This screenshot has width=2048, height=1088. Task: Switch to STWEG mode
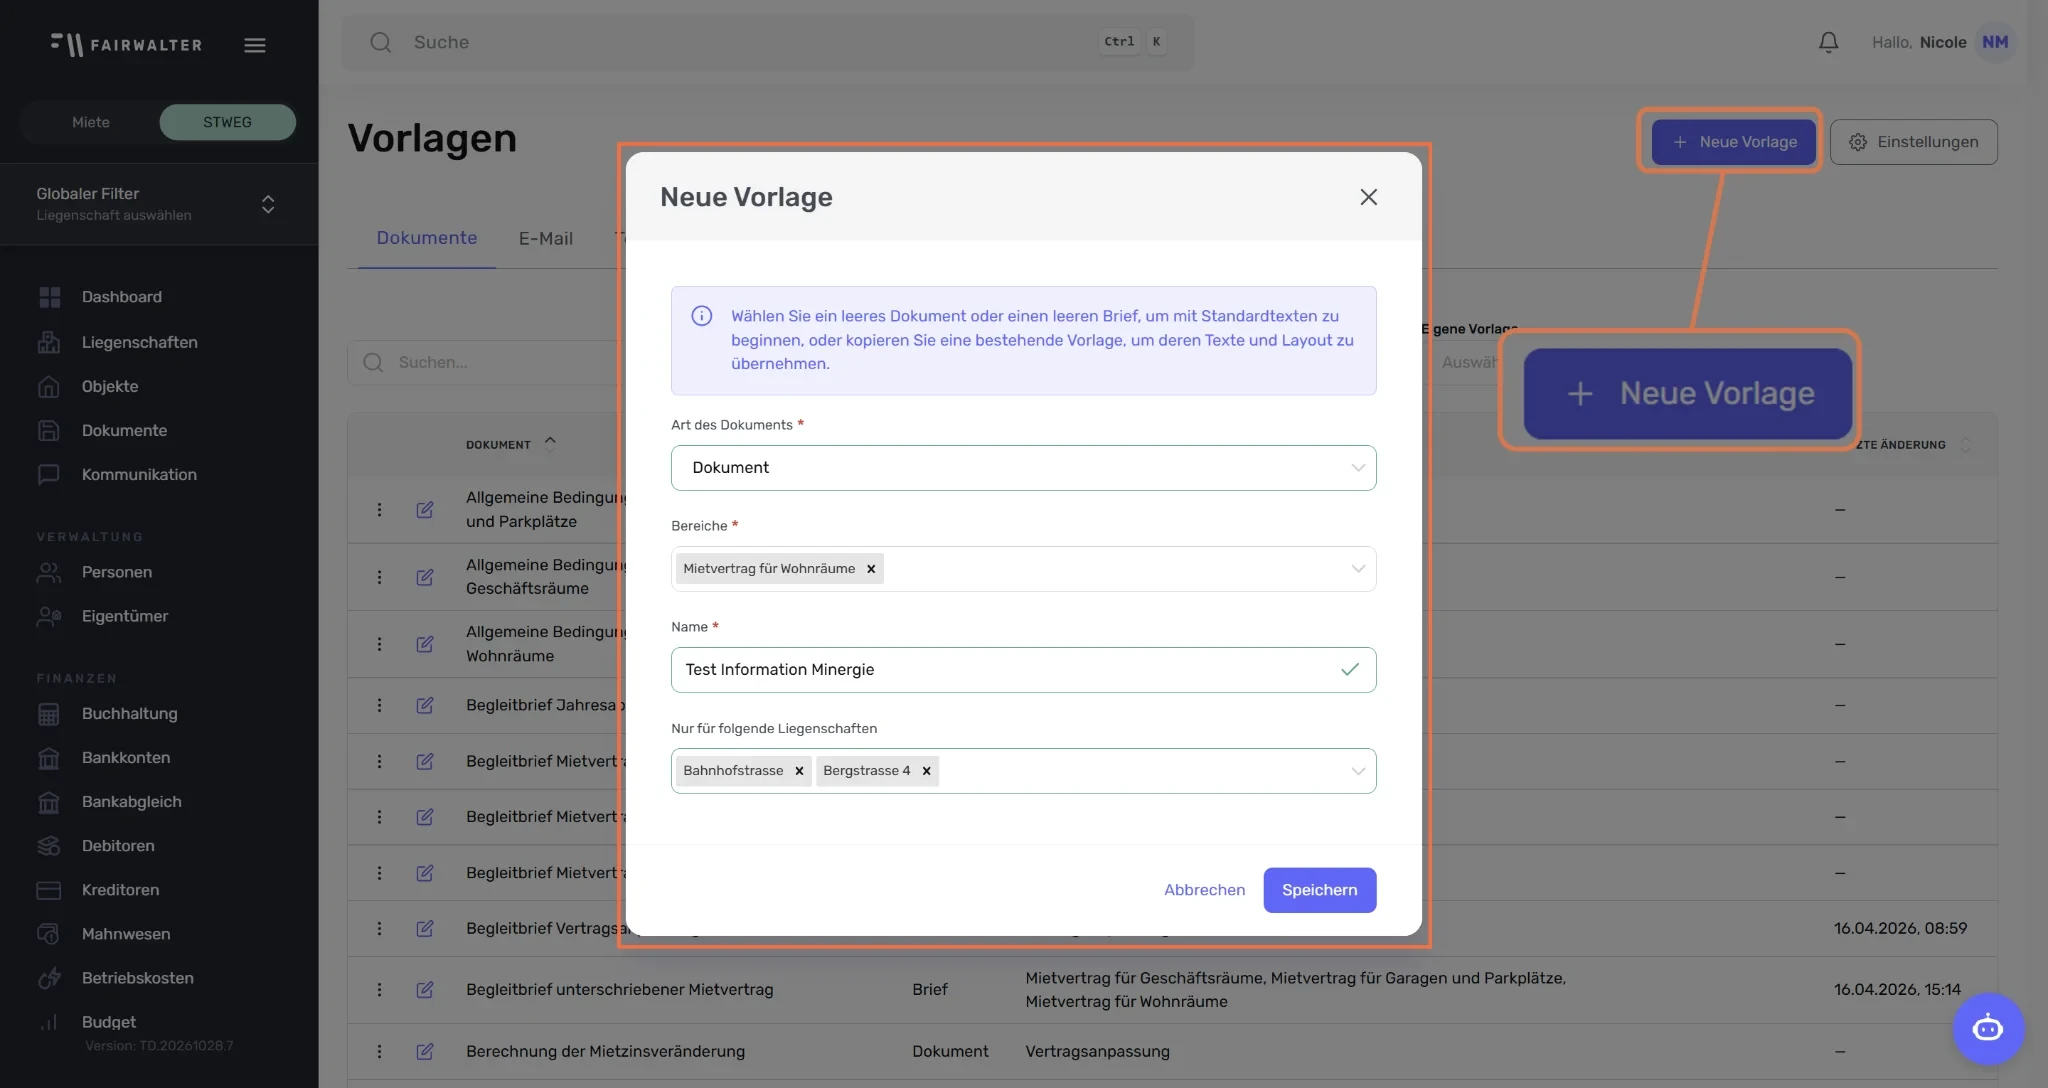(227, 122)
